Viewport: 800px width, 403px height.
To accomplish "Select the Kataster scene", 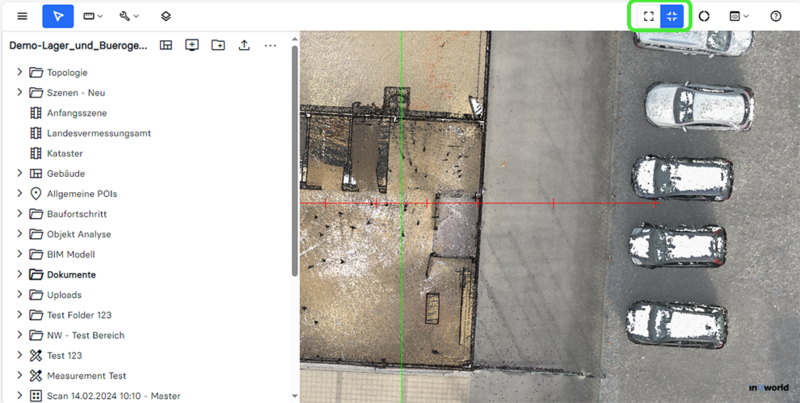I will coord(65,153).
